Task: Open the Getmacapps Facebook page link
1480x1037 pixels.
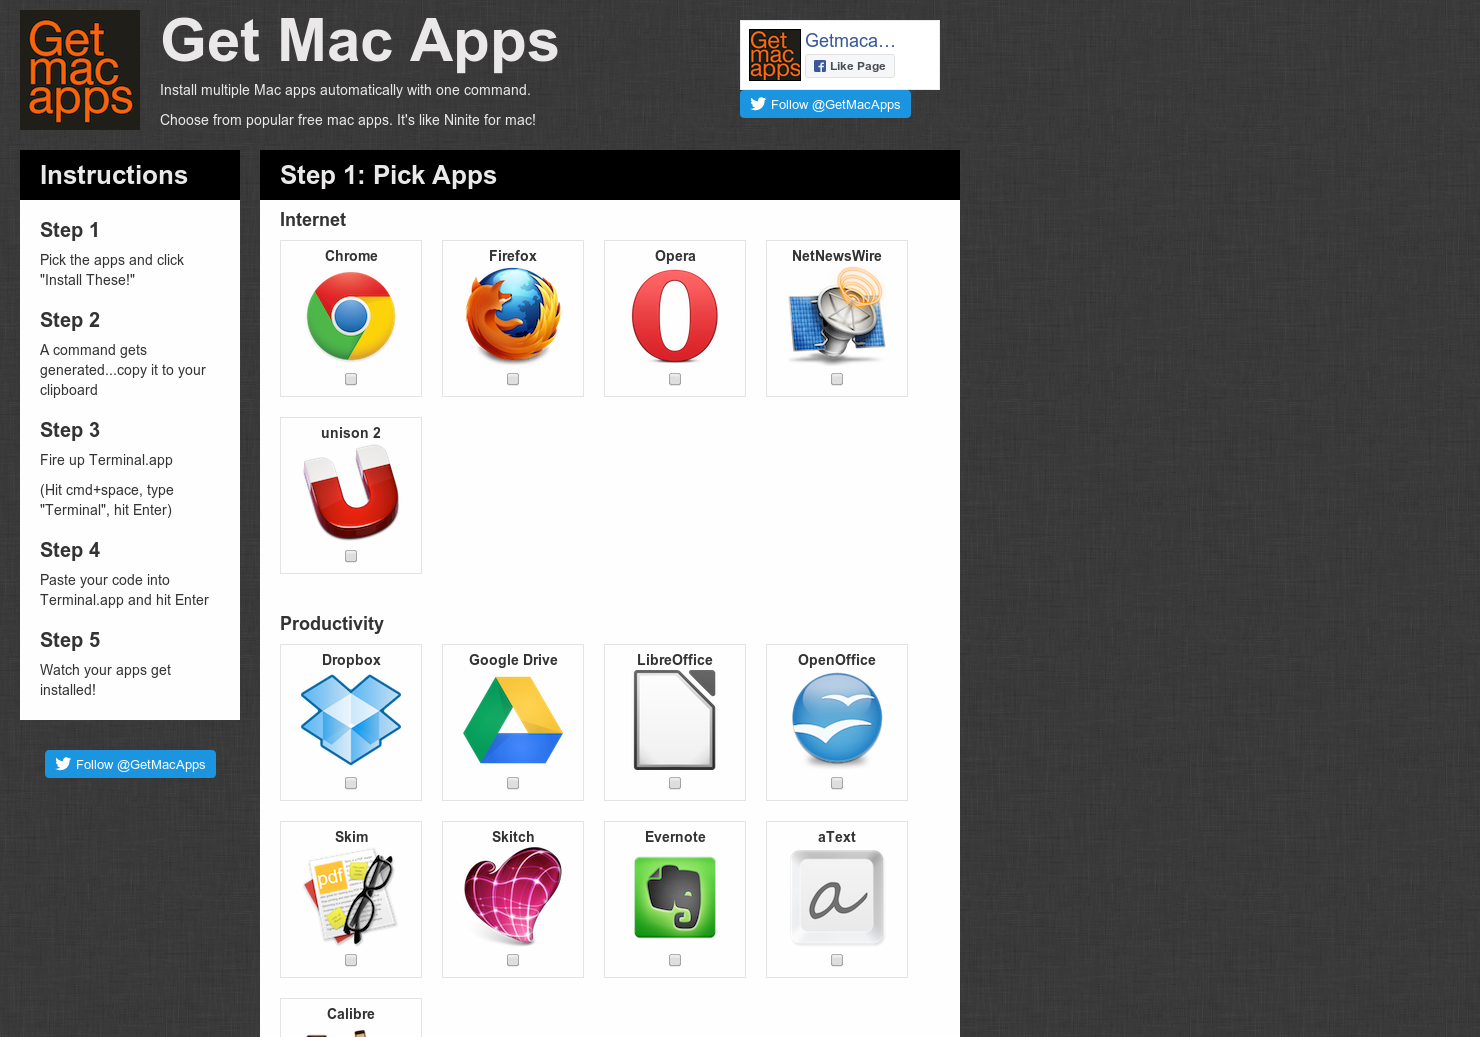Action: coord(850,41)
